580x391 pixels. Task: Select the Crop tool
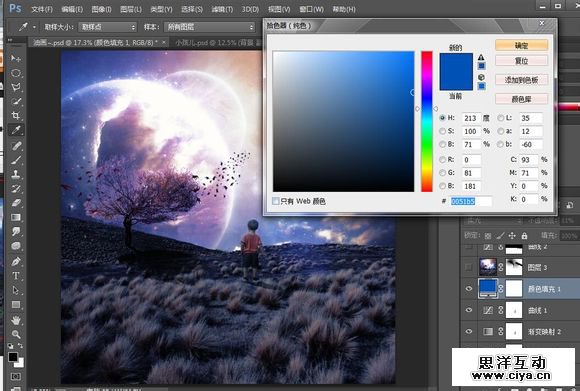(16, 115)
